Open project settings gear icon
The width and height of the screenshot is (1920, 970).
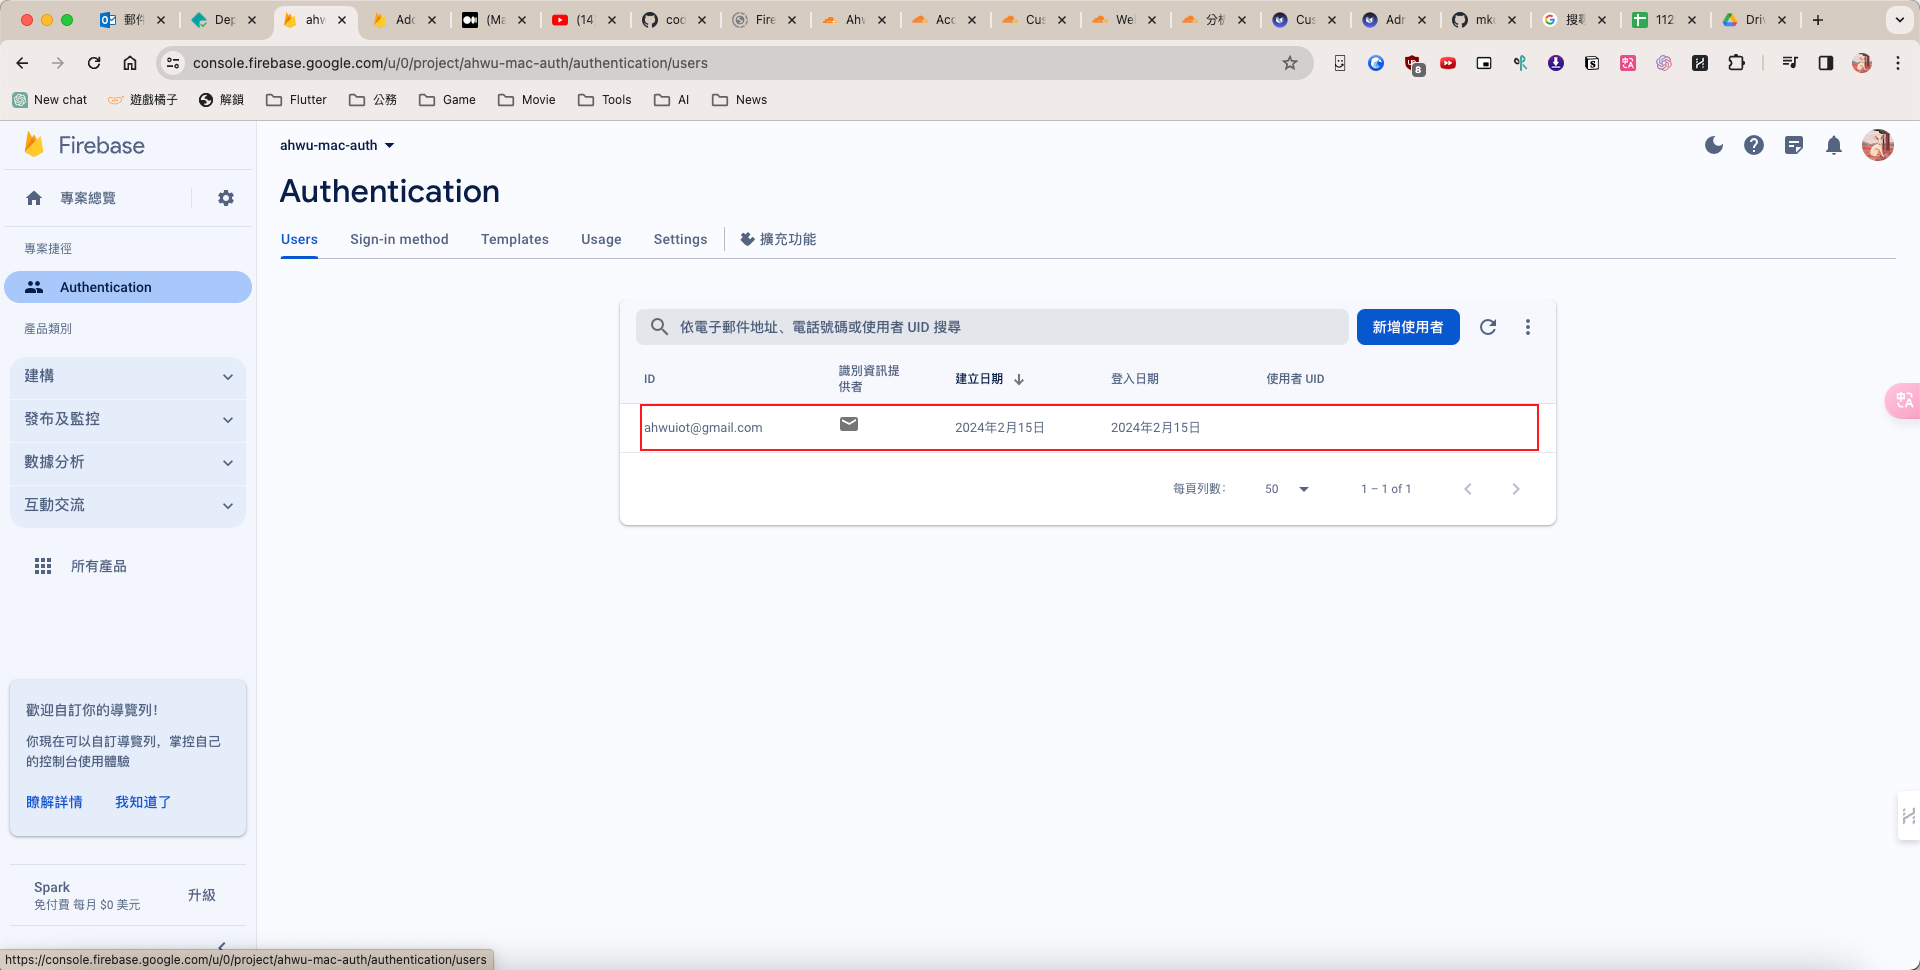pyautogui.click(x=226, y=199)
